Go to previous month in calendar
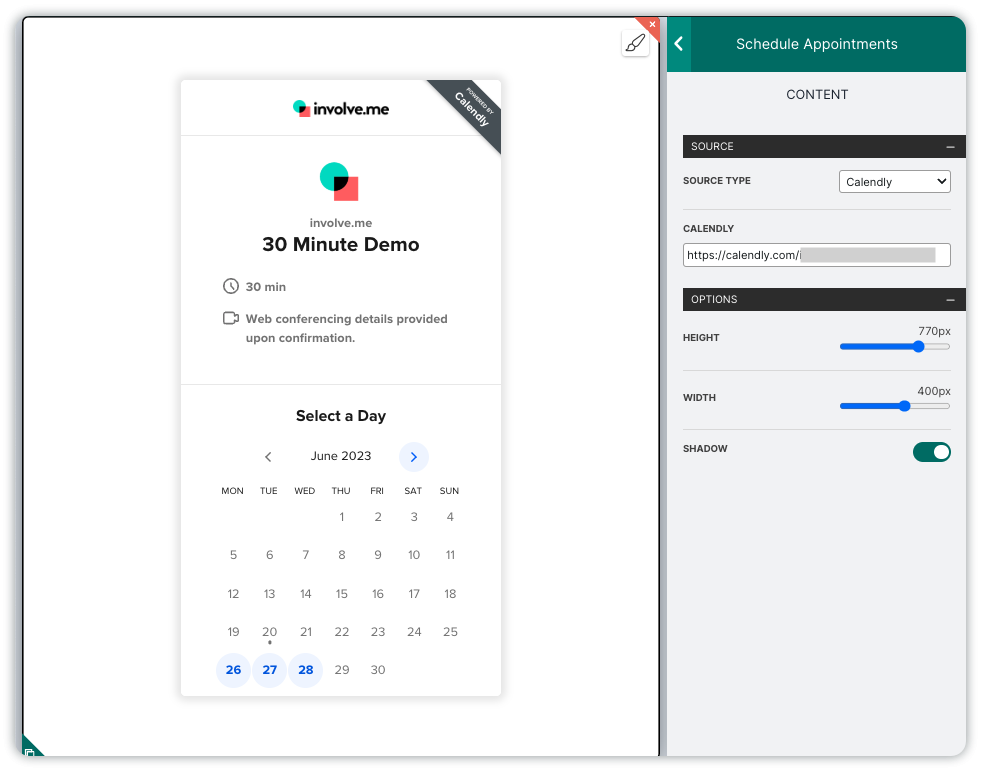Viewport: 981px width, 770px height. tap(268, 457)
